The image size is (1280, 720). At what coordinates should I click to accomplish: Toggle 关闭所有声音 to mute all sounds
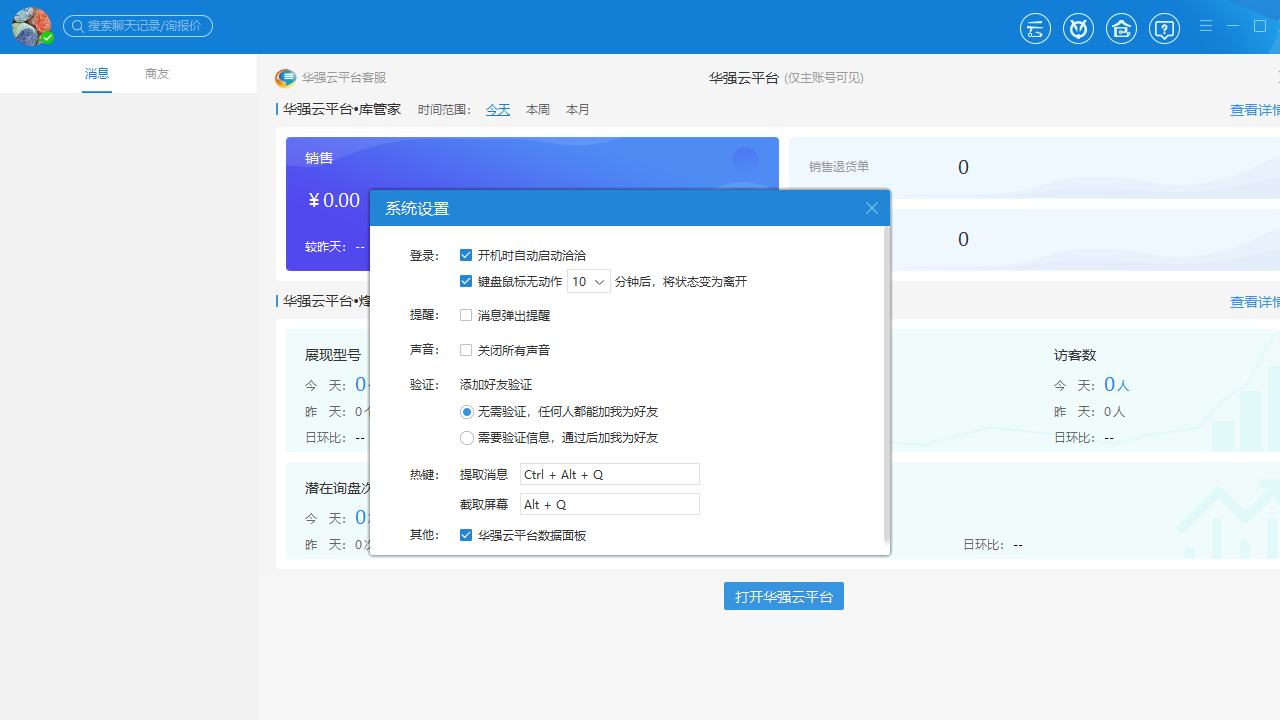[466, 349]
